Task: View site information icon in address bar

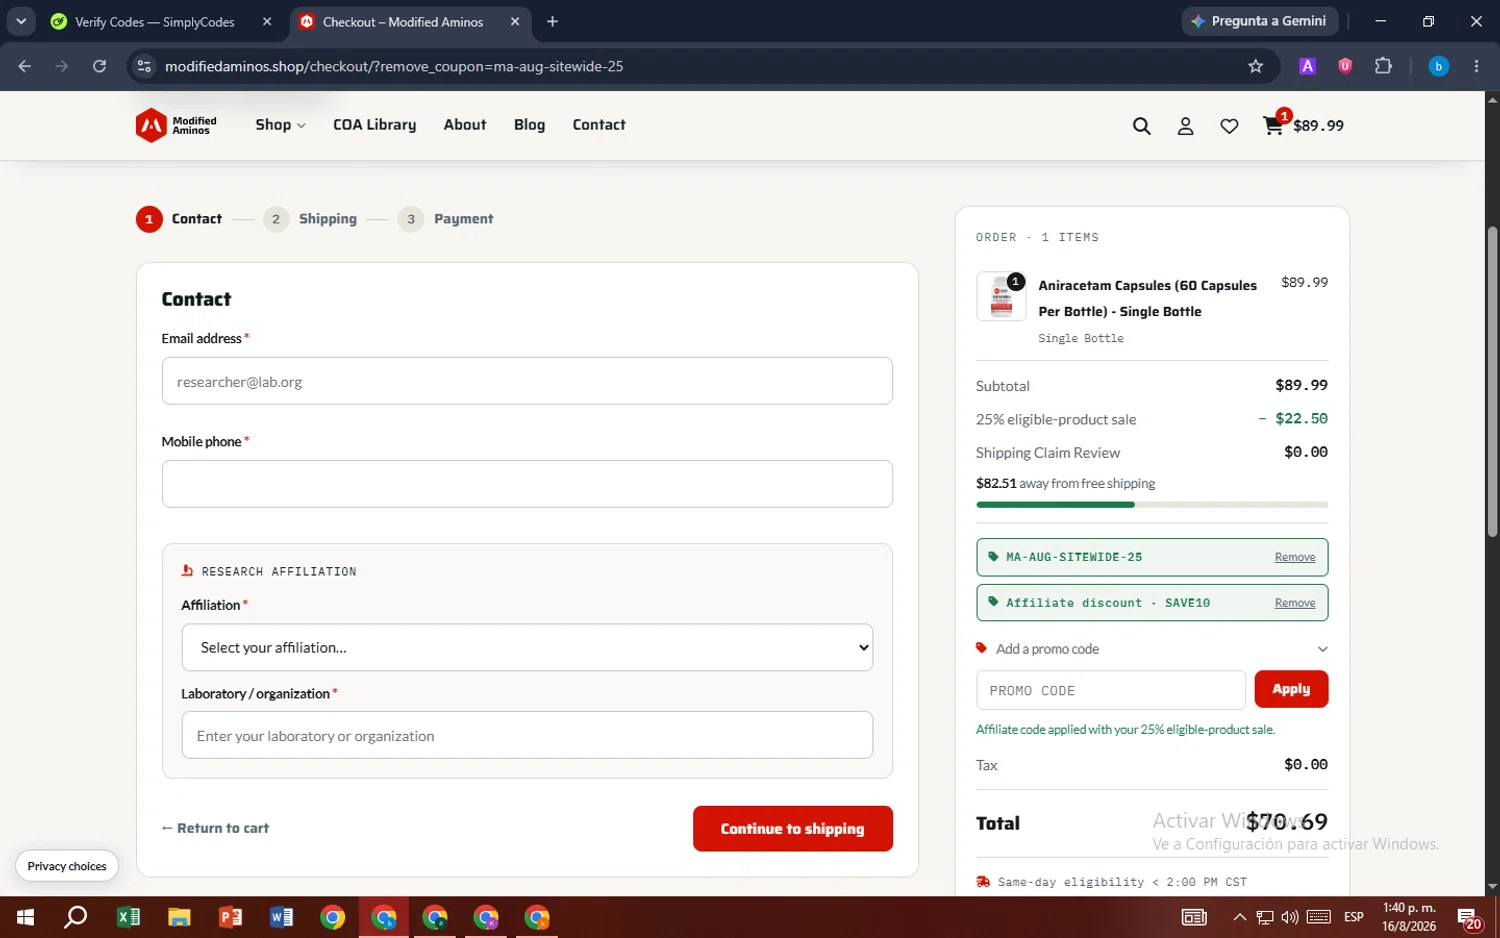Action: (x=144, y=66)
